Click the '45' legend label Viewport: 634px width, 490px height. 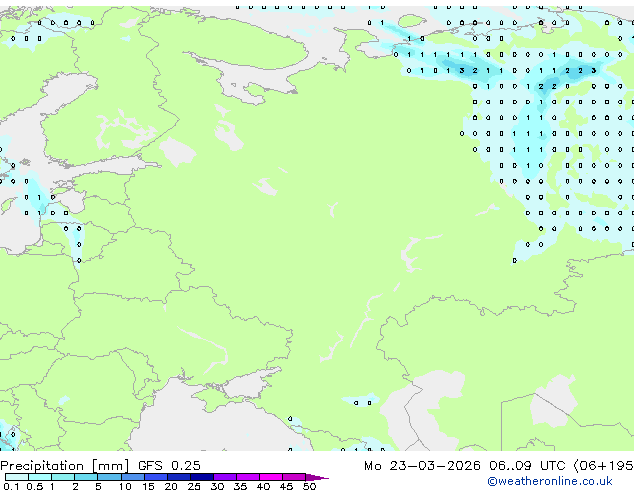286,486
